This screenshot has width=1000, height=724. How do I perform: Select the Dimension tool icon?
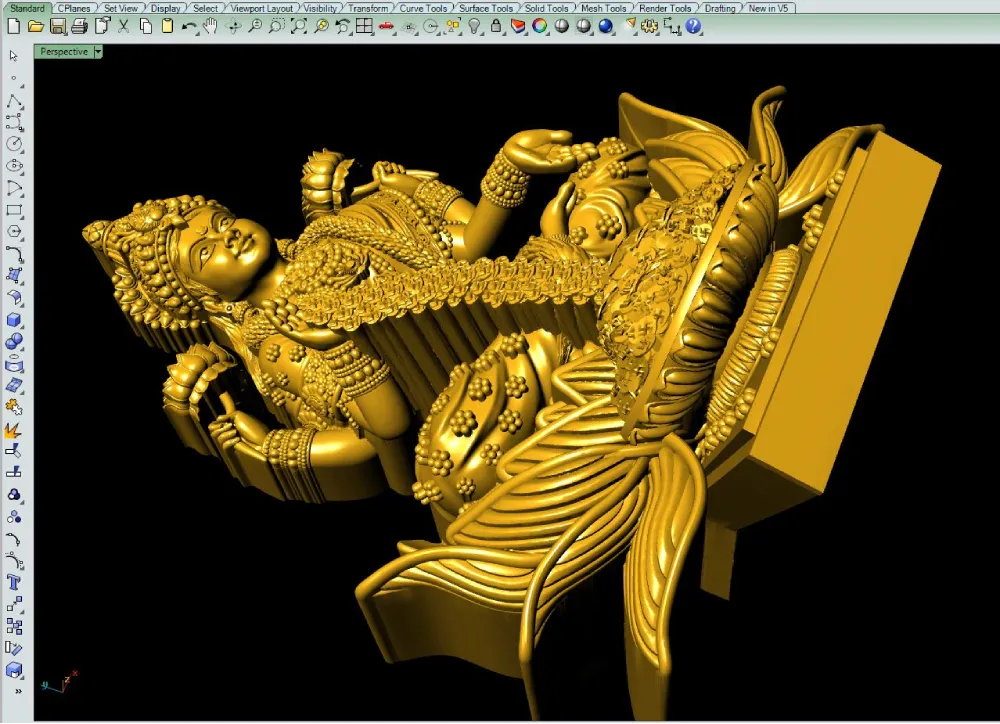click(x=672, y=26)
